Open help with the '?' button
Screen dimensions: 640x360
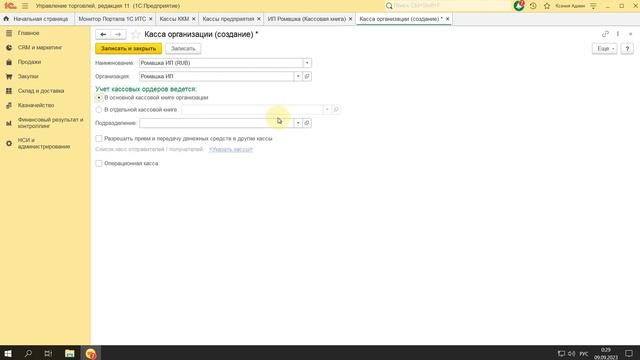point(627,49)
